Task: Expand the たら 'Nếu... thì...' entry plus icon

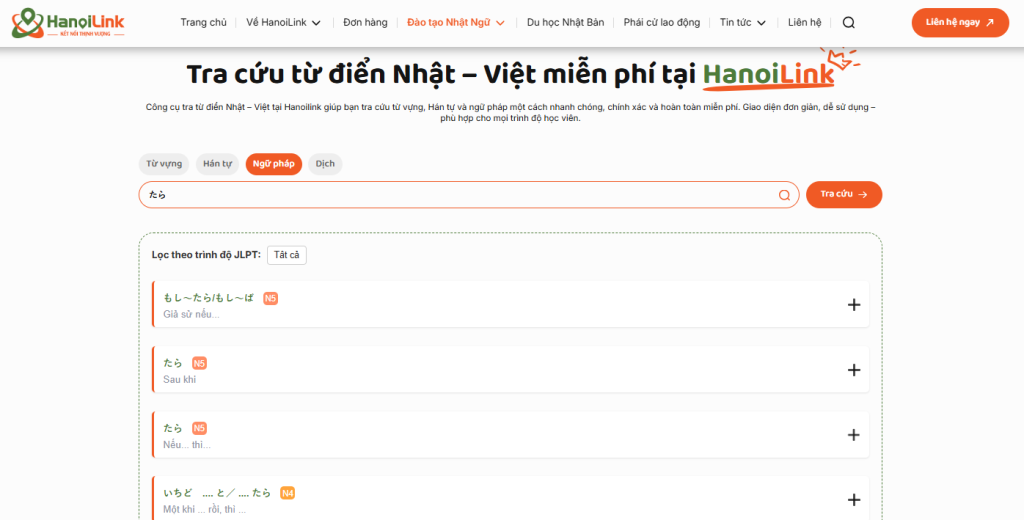Action: tap(854, 435)
